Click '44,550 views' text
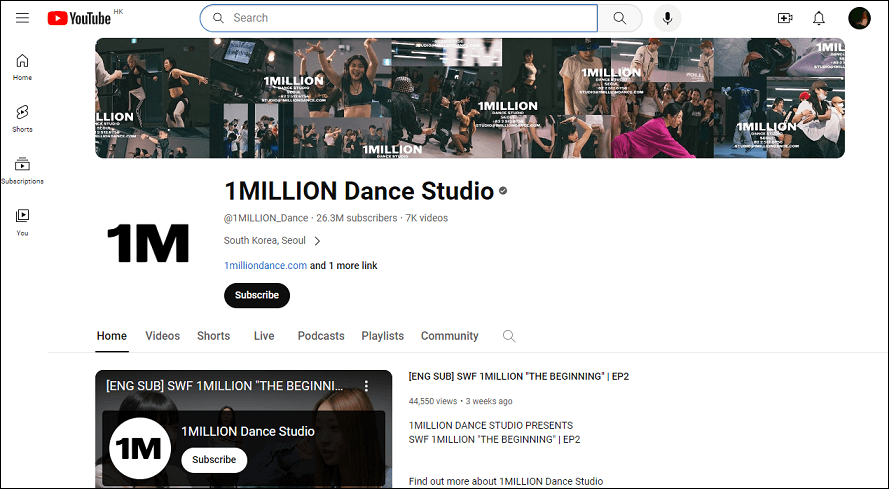889x489 pixels. click(433, 401)
